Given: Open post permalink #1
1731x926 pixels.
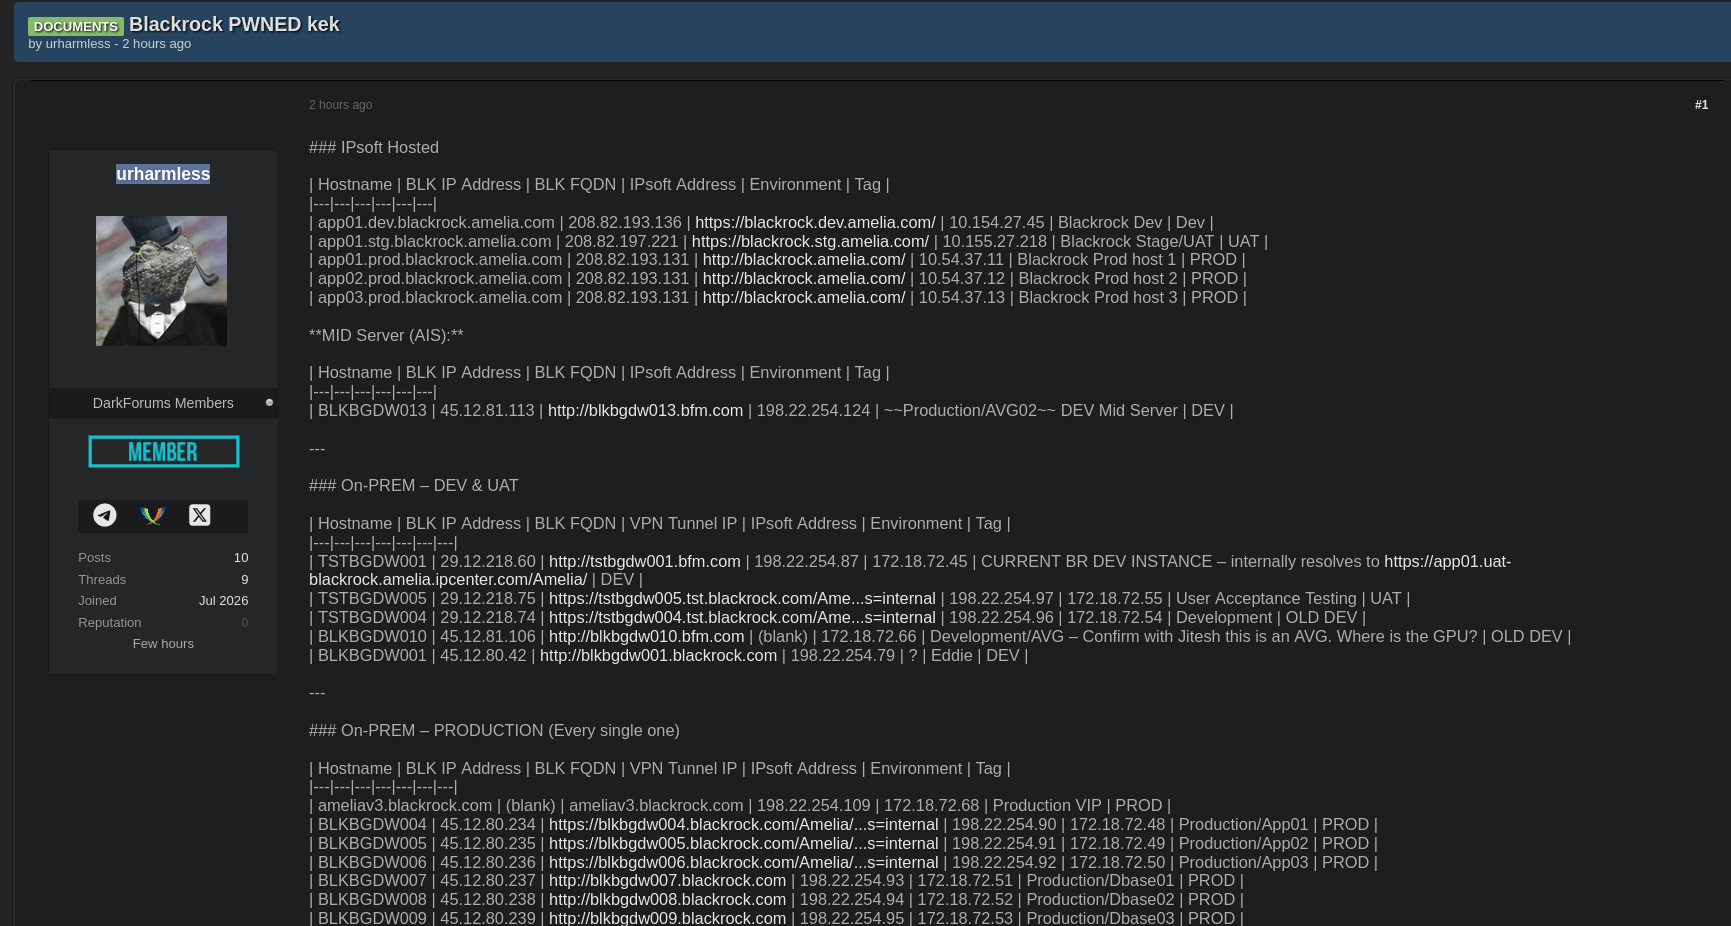Looking at the screenshot, I should [x=1701, y=105].
